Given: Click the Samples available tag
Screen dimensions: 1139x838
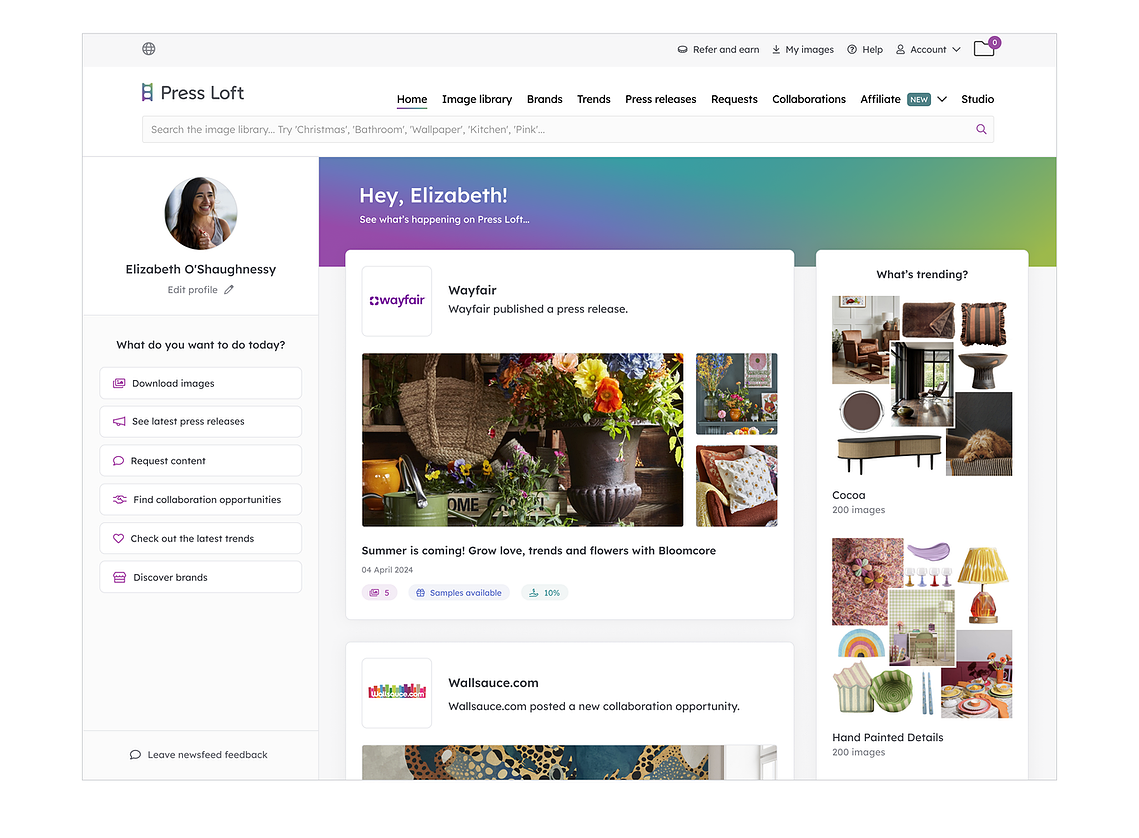Looking at the screenshot, I should point(459,593).
